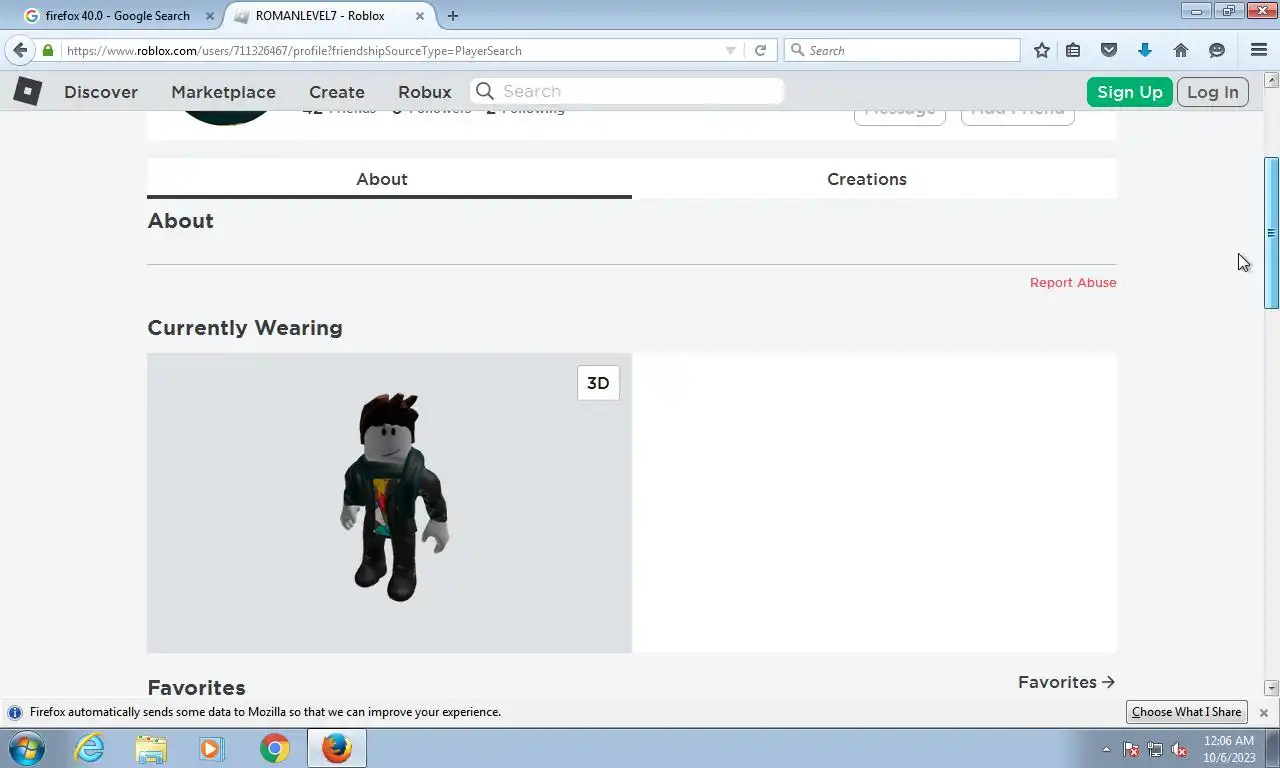Screen dimensions: 1280x768
Task: Click the Favorites section heading
Action: pos(196,688)
